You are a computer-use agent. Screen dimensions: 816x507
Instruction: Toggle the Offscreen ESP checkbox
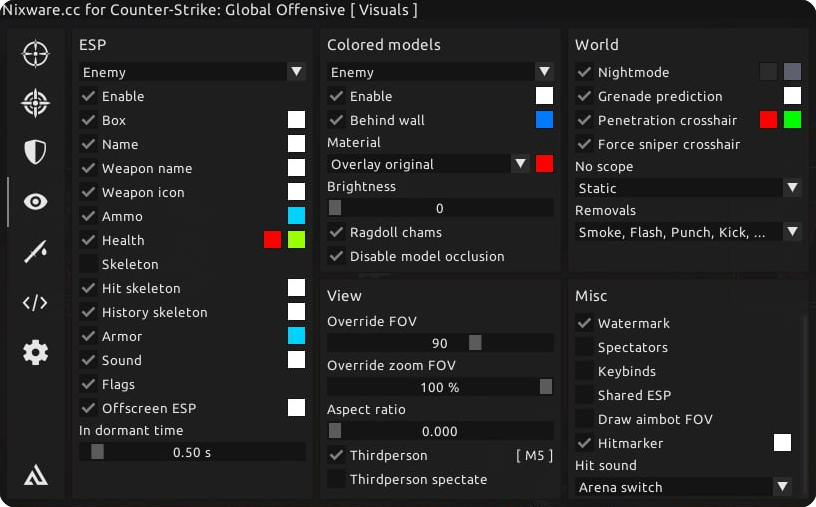point(88,408)
